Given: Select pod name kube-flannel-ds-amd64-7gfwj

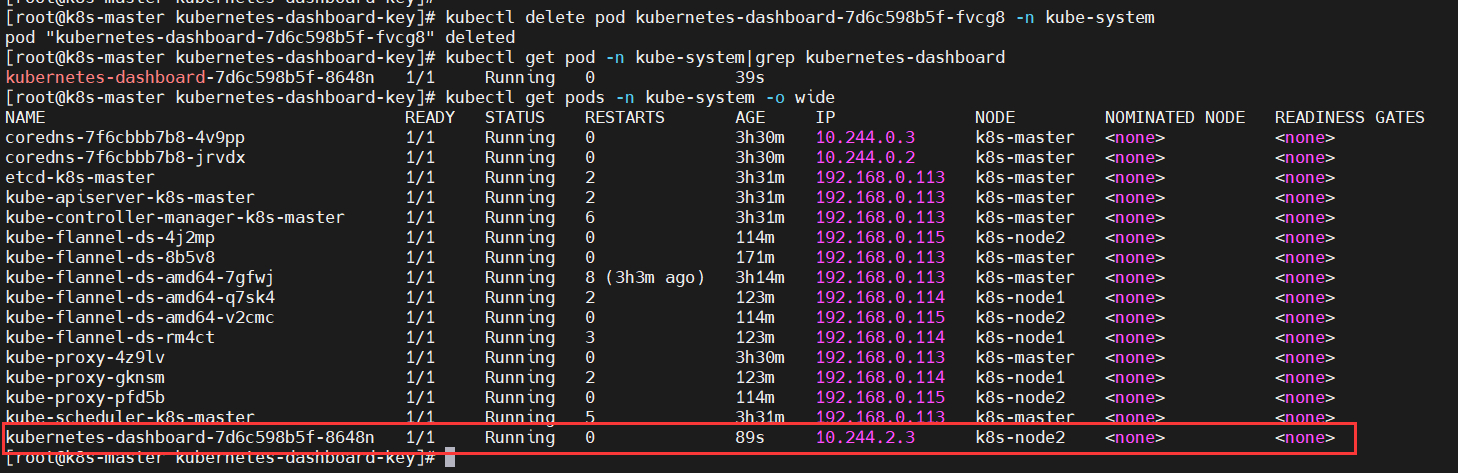Looking at the screenshot, I should tap(140, 277).
